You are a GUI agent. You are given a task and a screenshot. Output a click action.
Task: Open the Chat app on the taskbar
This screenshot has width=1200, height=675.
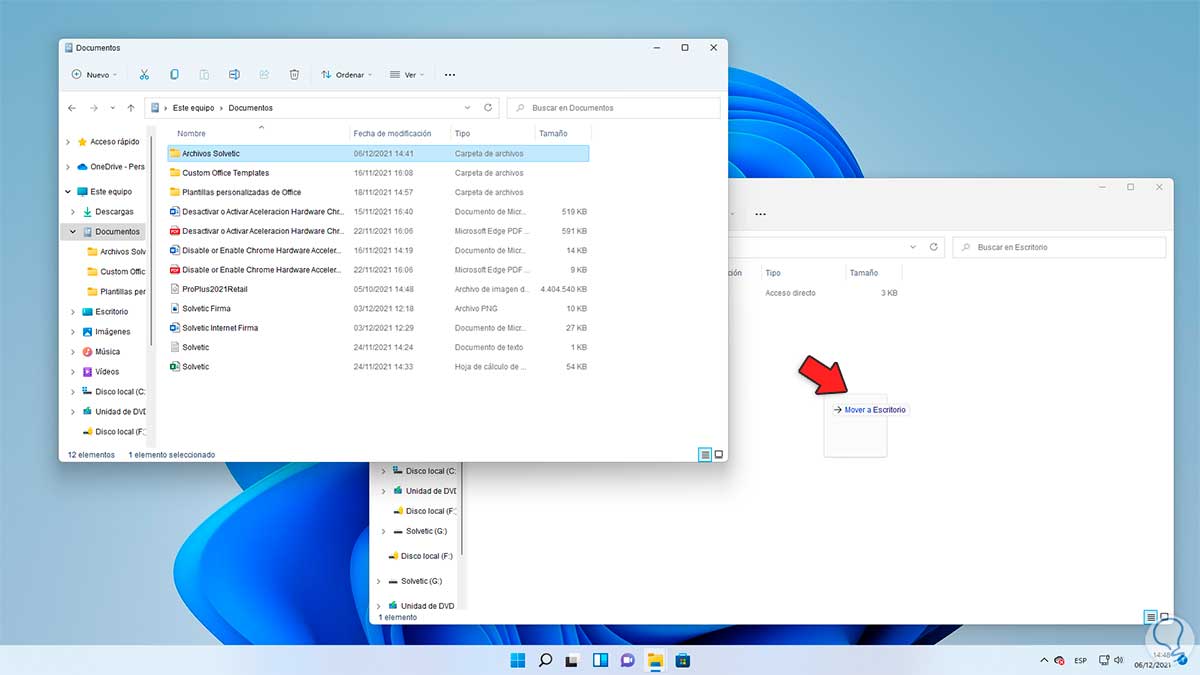point(627,660)
